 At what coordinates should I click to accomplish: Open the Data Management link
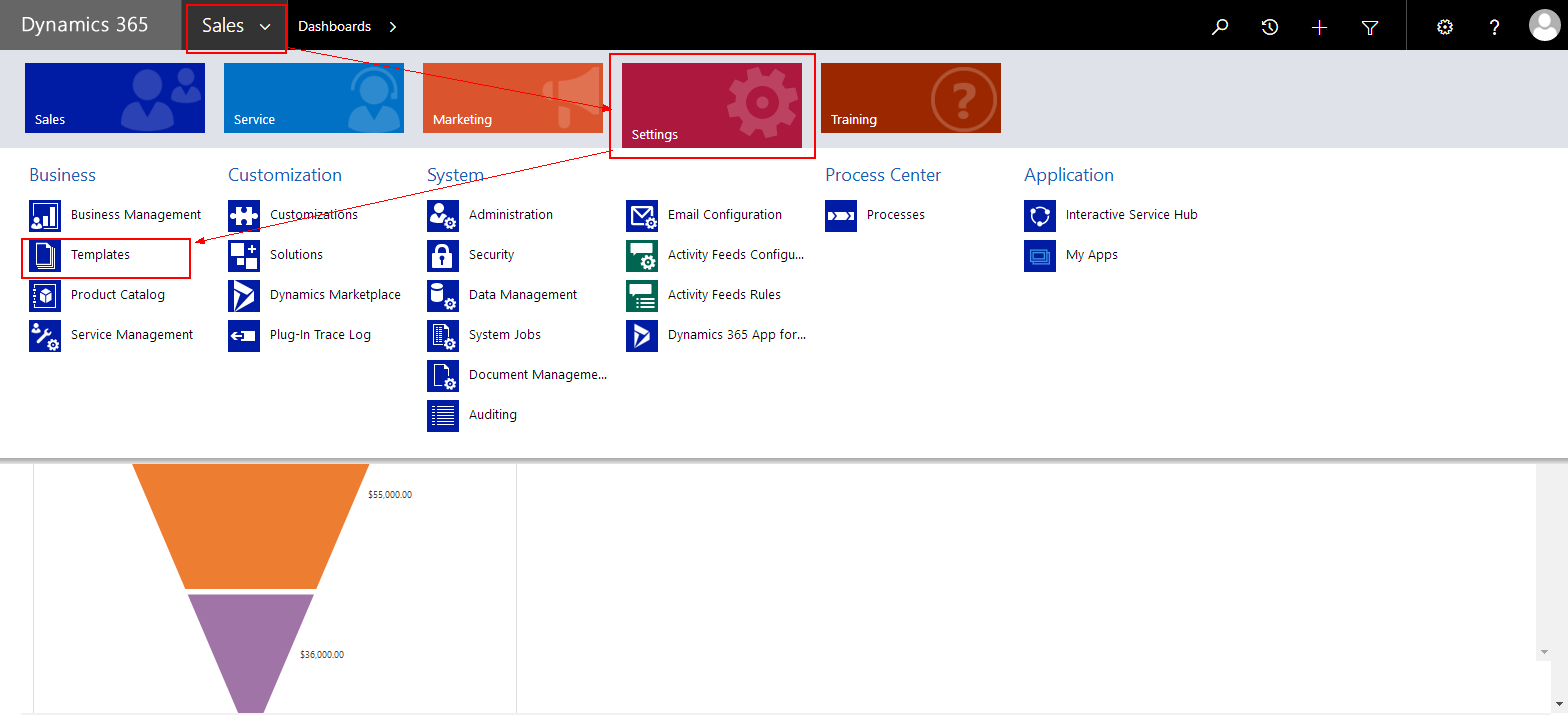(523, 295)
